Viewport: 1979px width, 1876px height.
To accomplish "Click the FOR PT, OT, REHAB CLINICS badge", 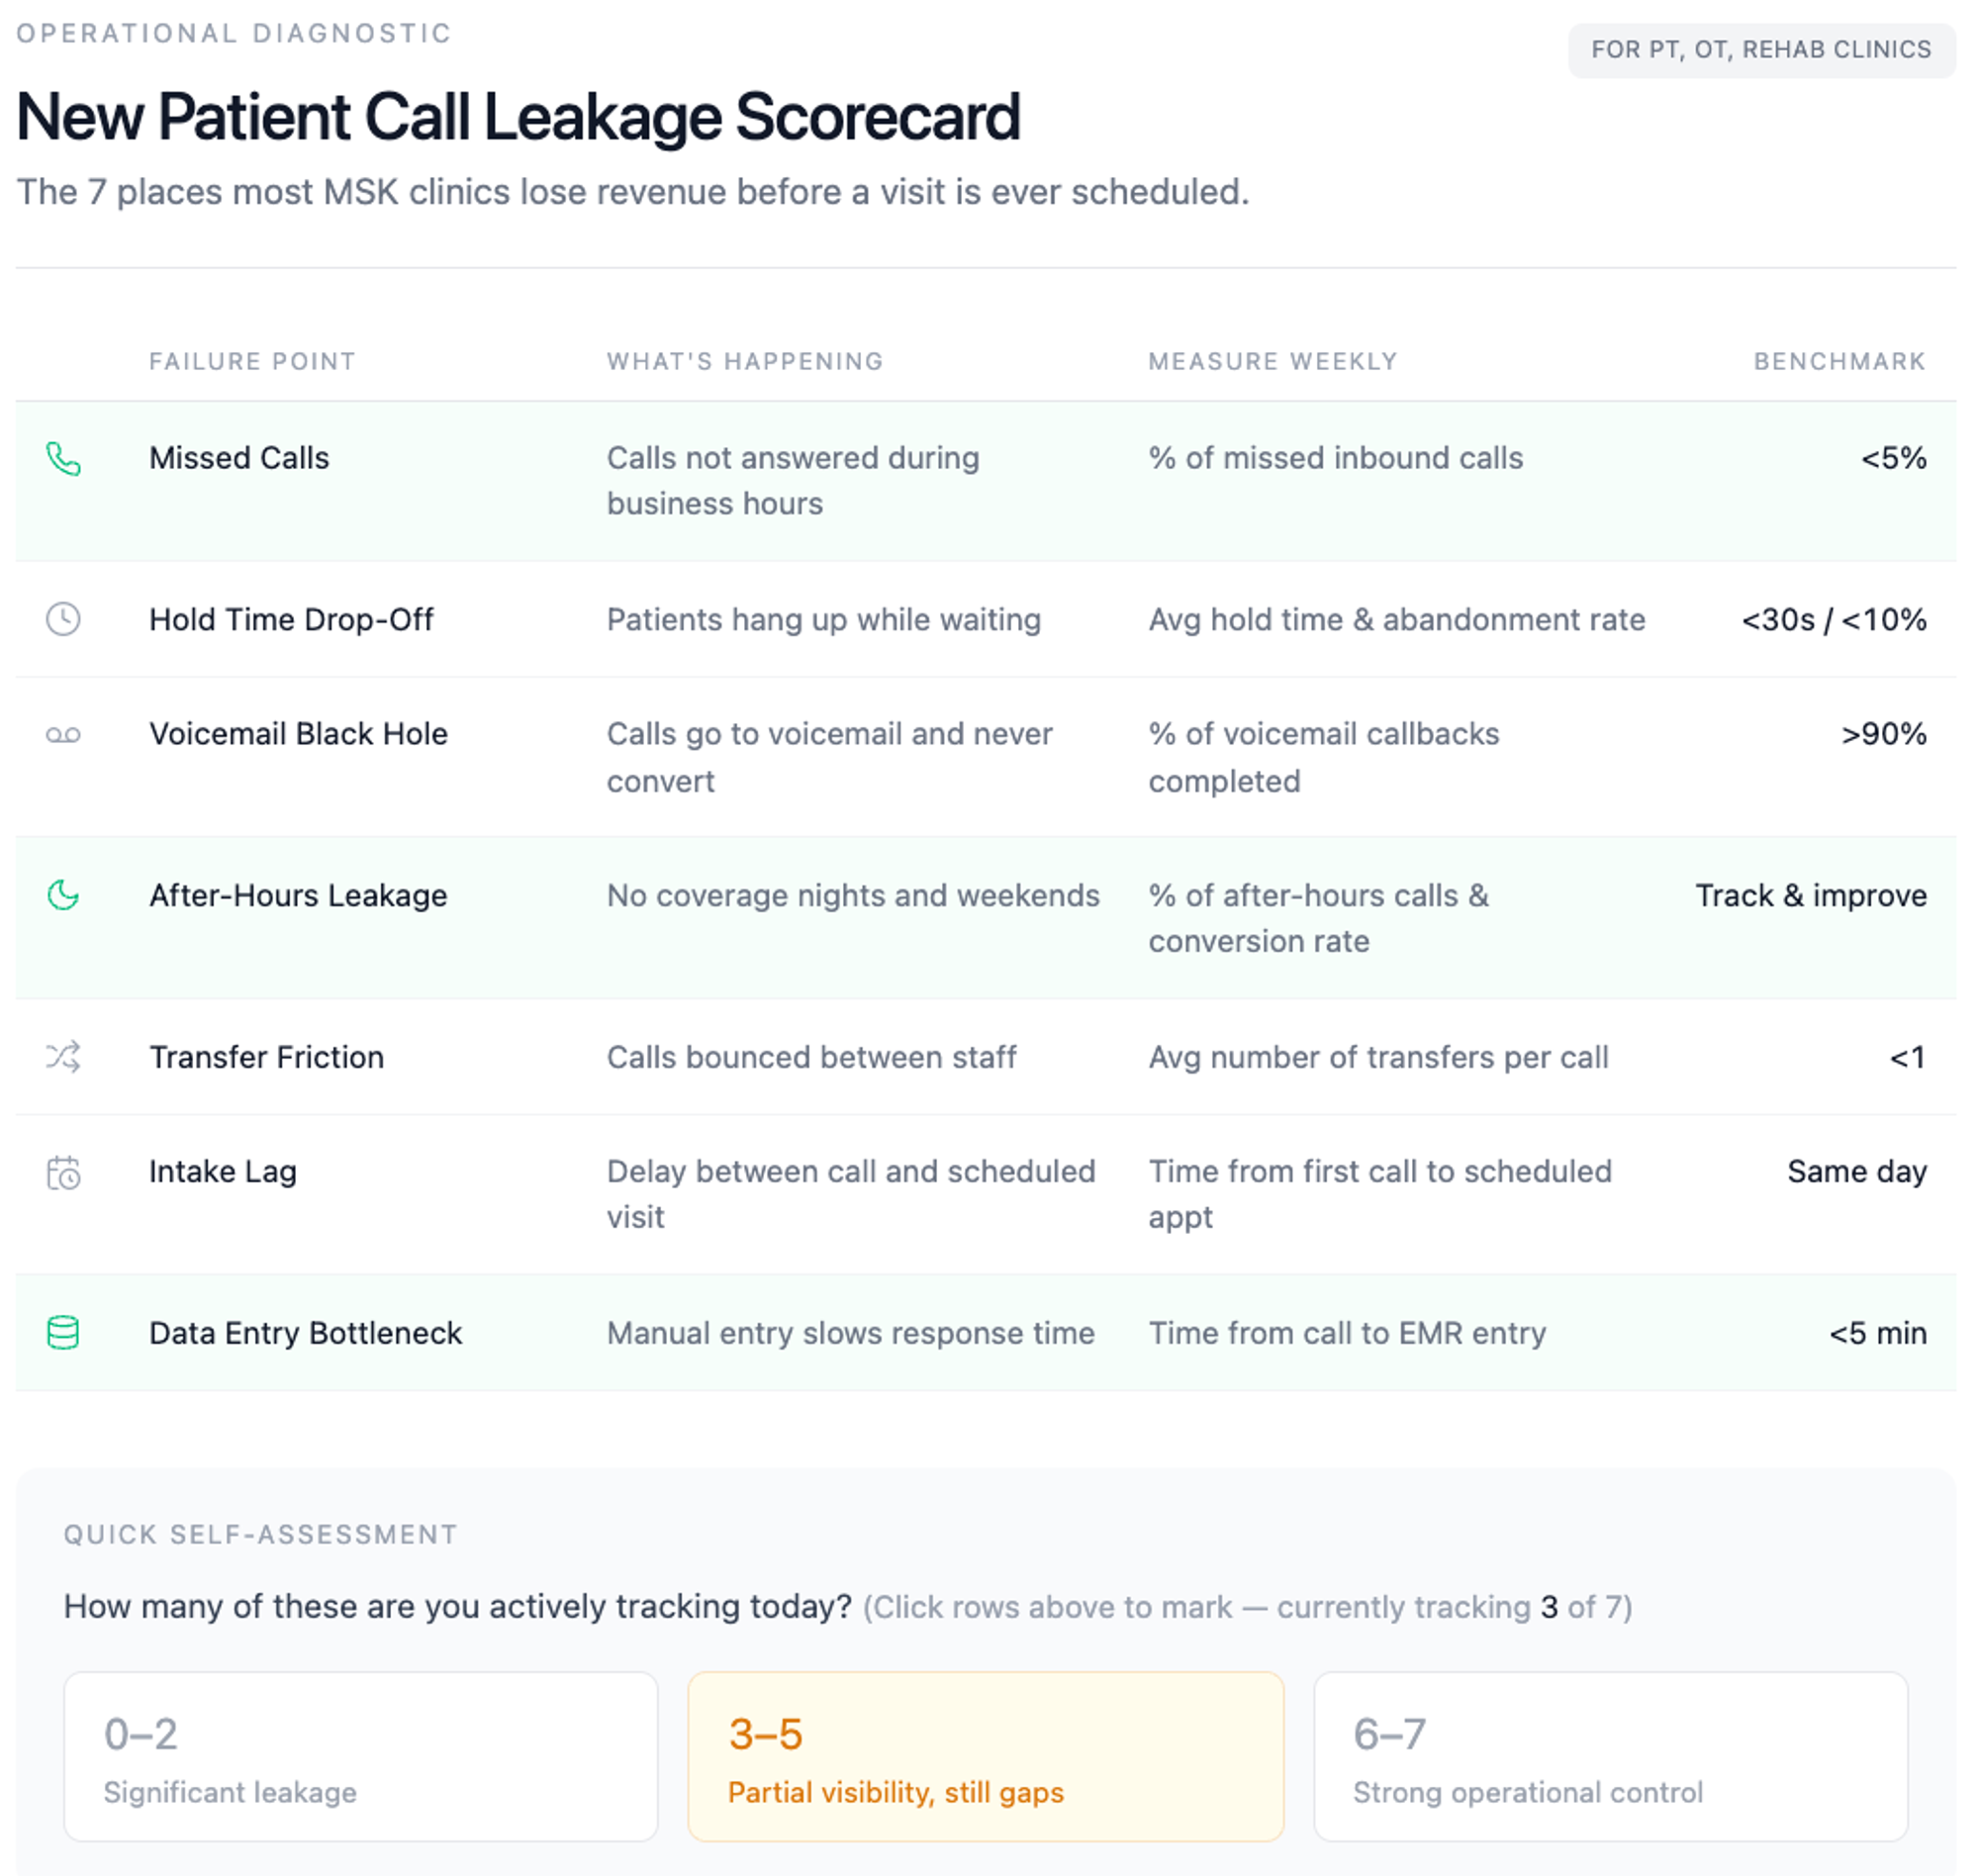I will click(x=1762, y=50).
